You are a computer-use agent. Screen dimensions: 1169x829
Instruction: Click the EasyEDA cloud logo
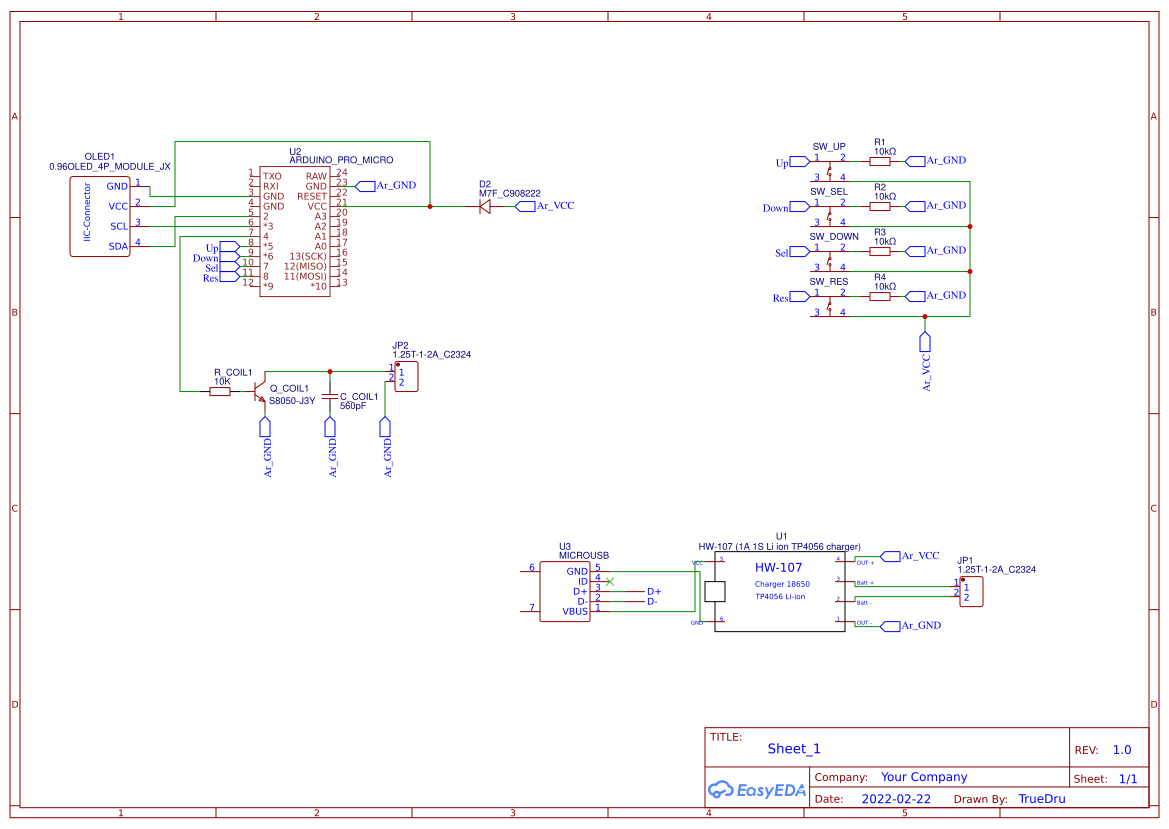[x=755, y=790]
